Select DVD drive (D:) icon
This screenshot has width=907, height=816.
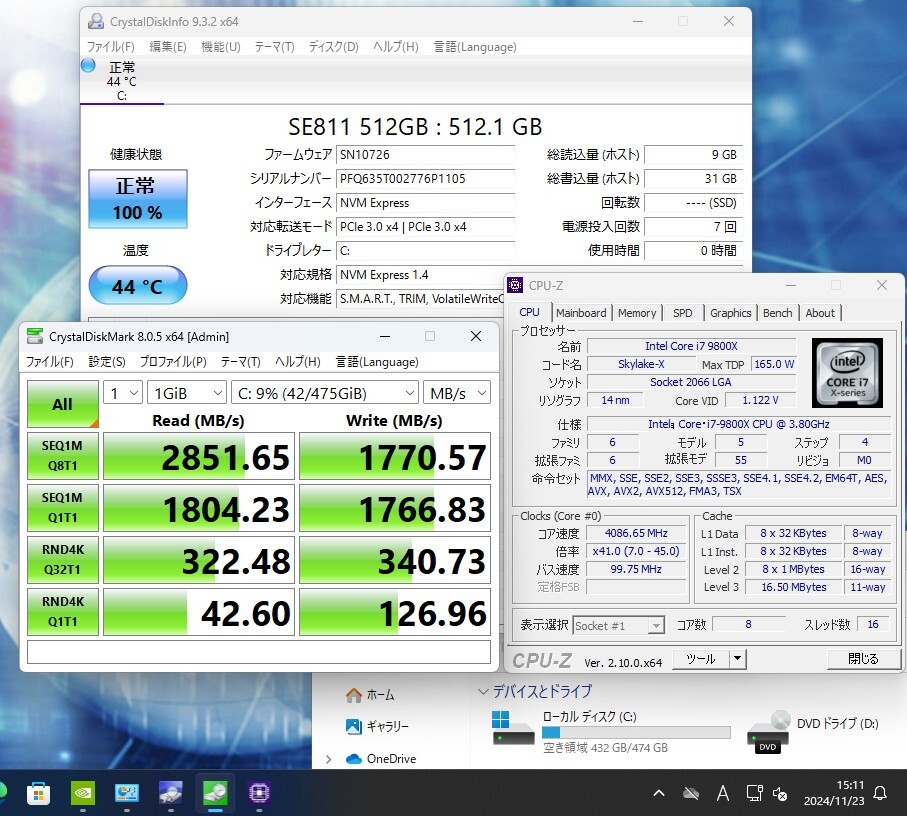[x=769, y=731]
